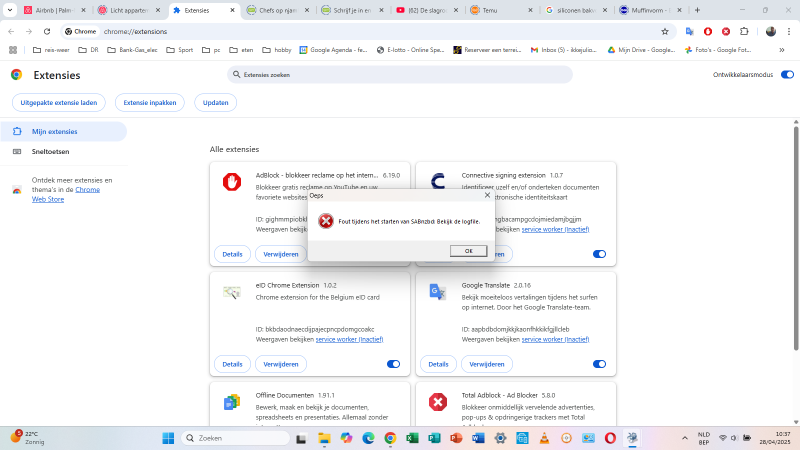This screenshot has width=800, height=450.
Task: Reload the page
Action: click(47, 32)
